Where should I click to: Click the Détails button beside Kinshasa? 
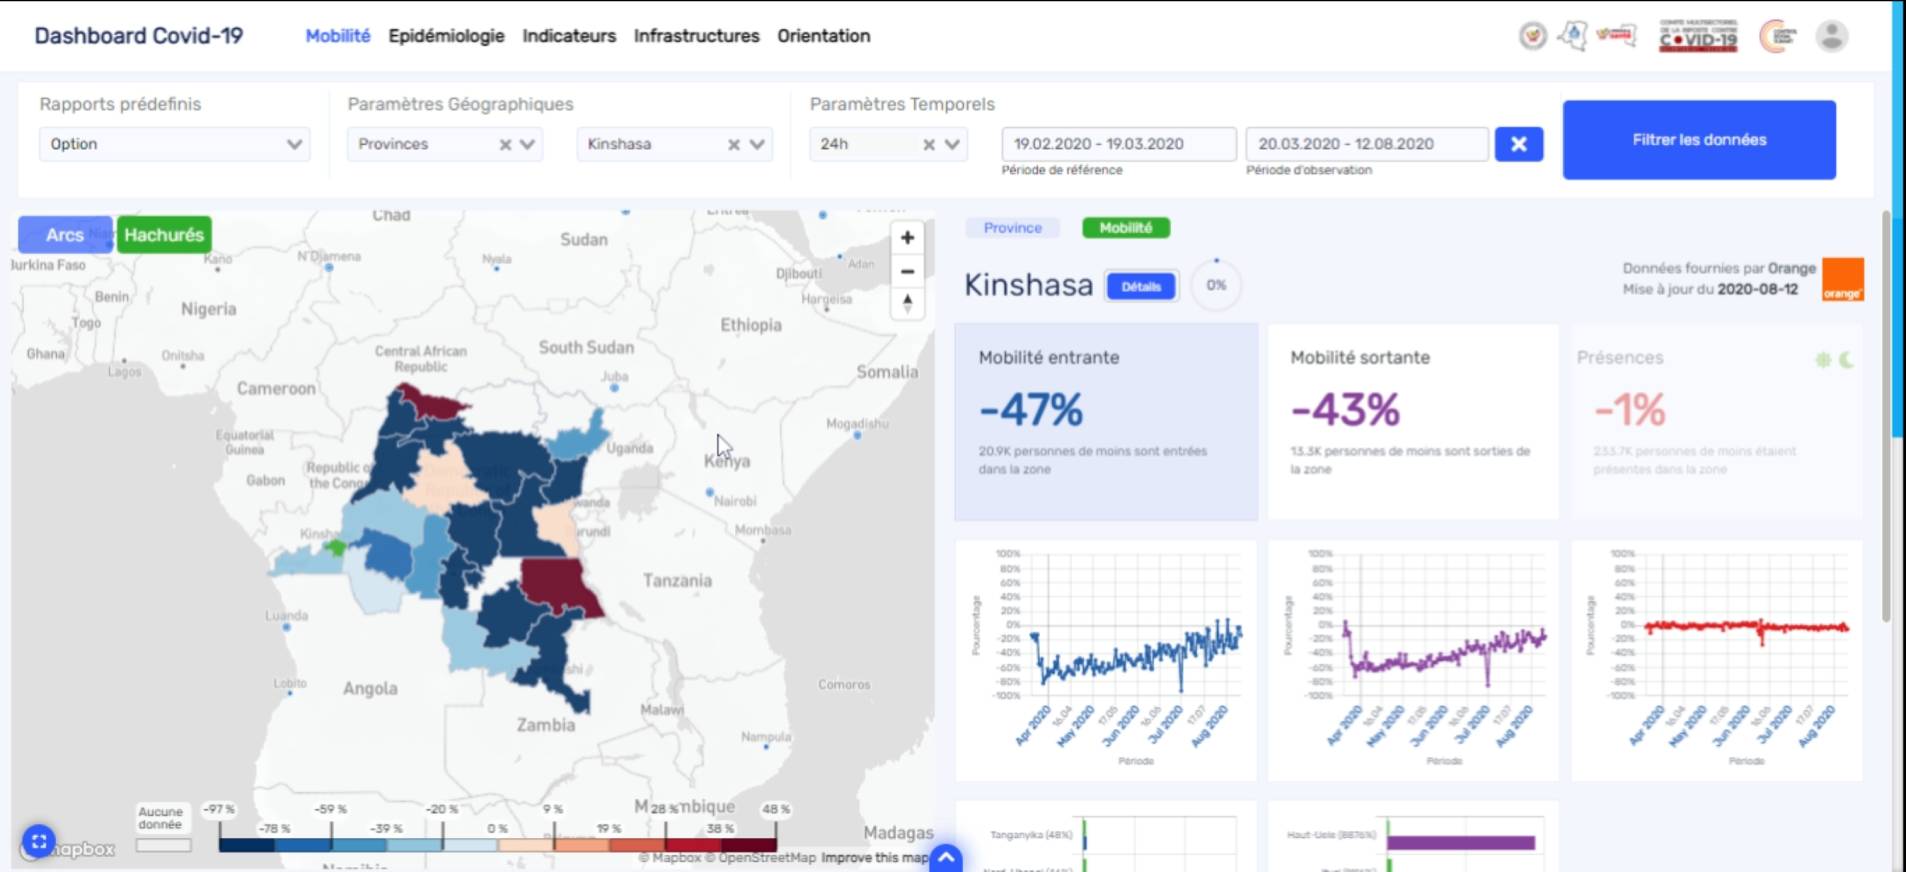click(x=1140, y=286)
